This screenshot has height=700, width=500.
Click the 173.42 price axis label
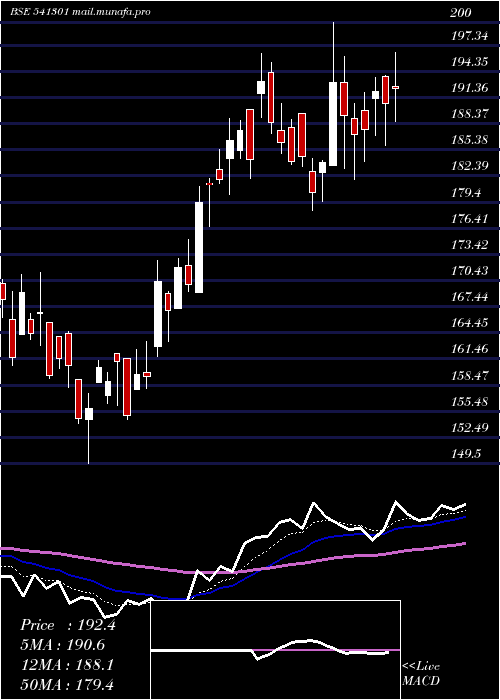coord(469,245)
